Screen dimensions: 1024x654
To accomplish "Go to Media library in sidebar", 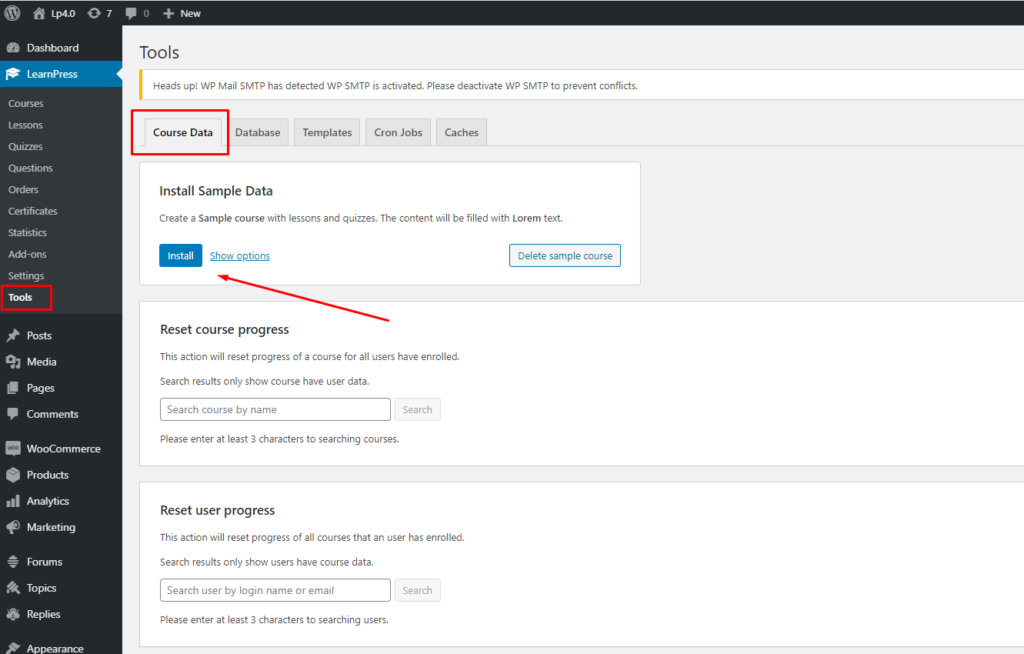I will pos(41,362).
